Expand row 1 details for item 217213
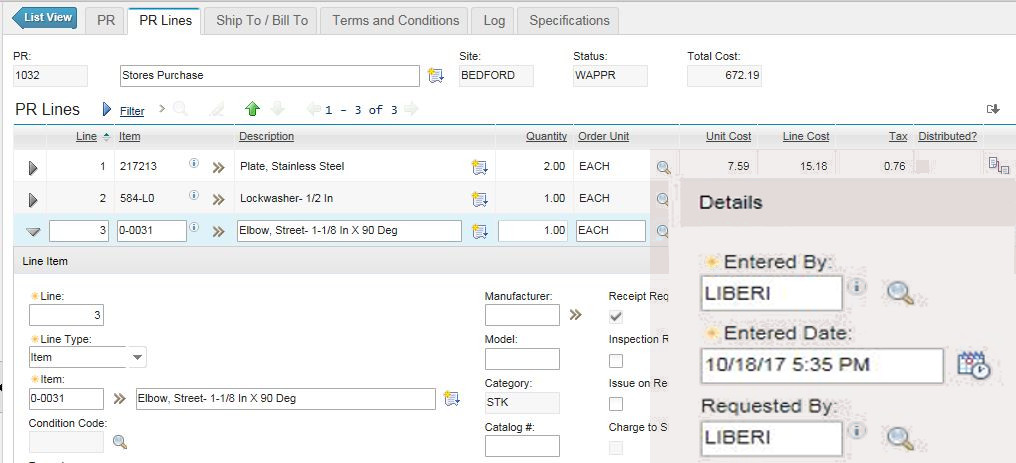The image size is (1016, 463). point(33,168)
